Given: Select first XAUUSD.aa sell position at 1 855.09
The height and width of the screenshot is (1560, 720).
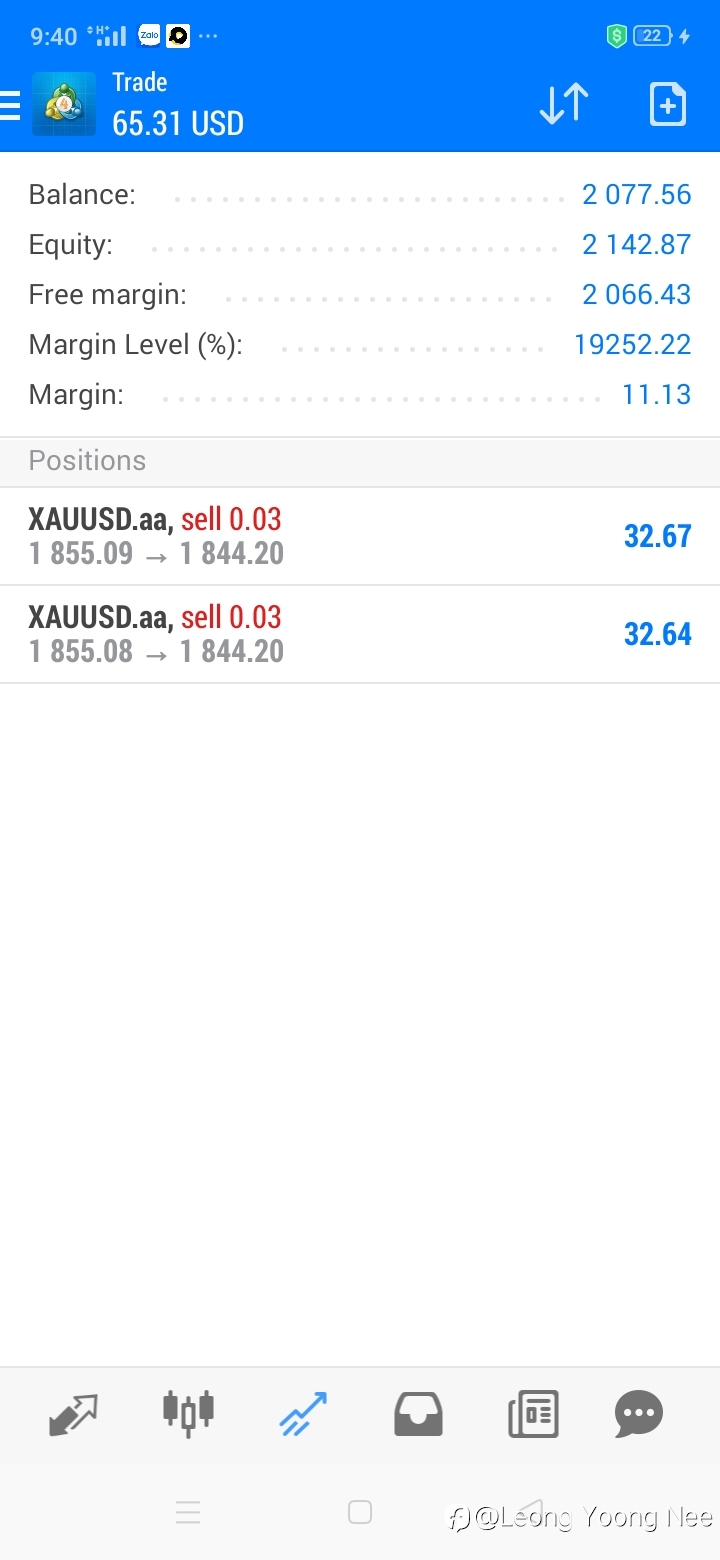Looking at the screenshot, I should (360, 536).
